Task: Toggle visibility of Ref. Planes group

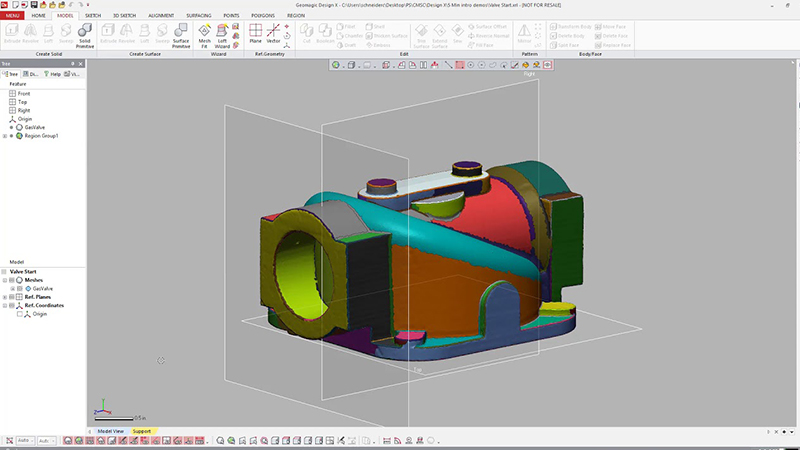Action: [x=13, y=297]
